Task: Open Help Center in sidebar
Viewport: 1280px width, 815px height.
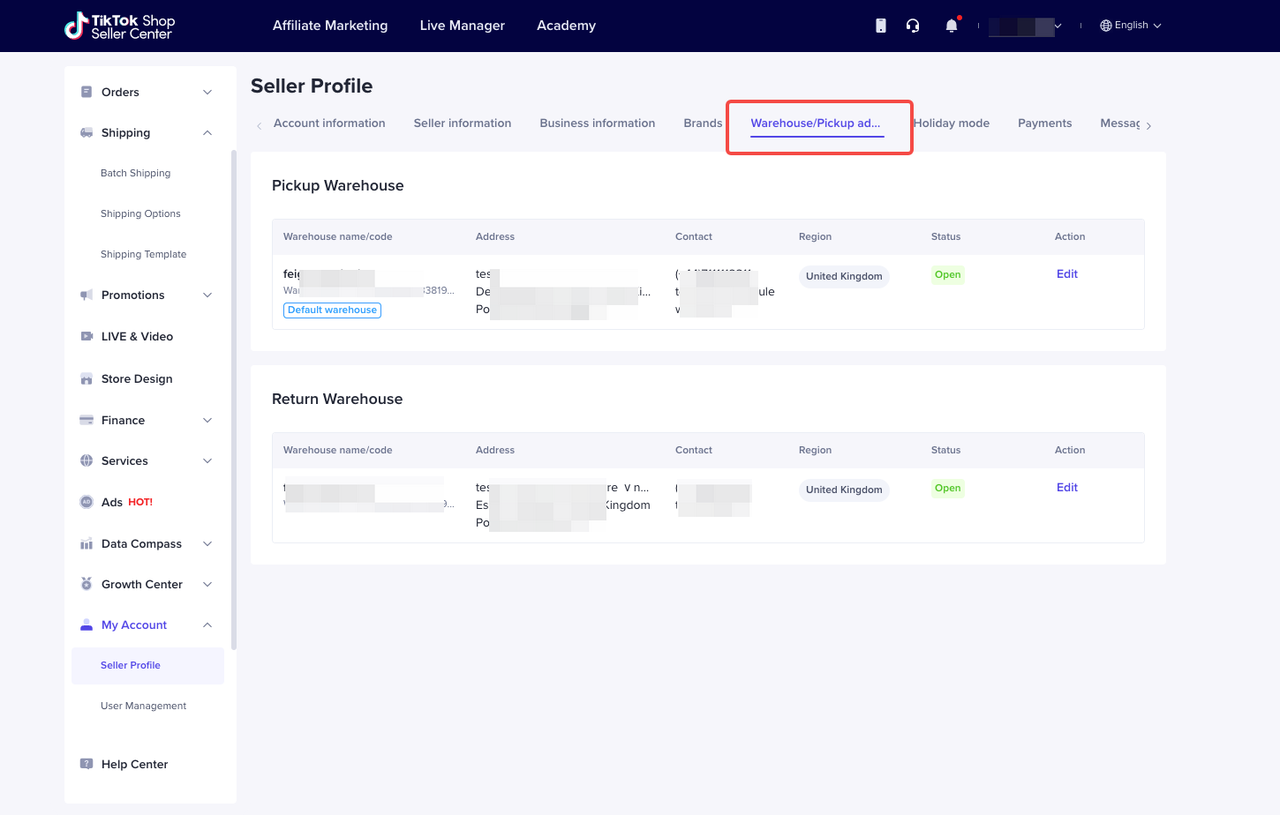Action: point(134,764)
